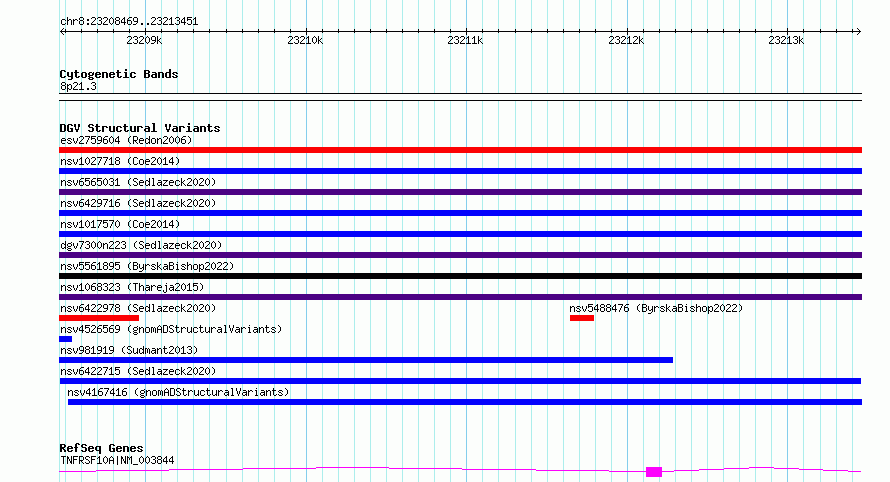Click the Cytogenetic Bands track title
The image size is (890, 482).
coord(119,74)
